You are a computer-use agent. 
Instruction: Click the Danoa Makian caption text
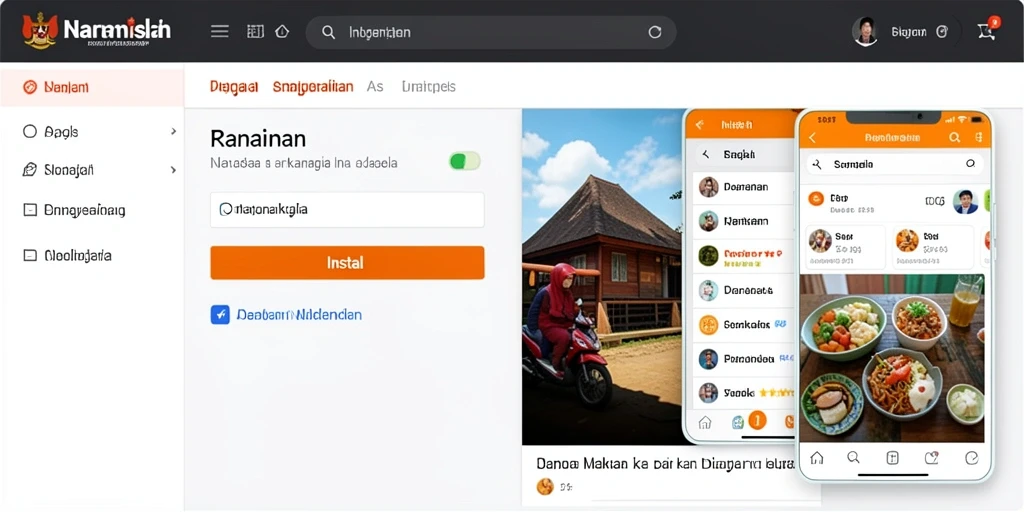(665, 464)
